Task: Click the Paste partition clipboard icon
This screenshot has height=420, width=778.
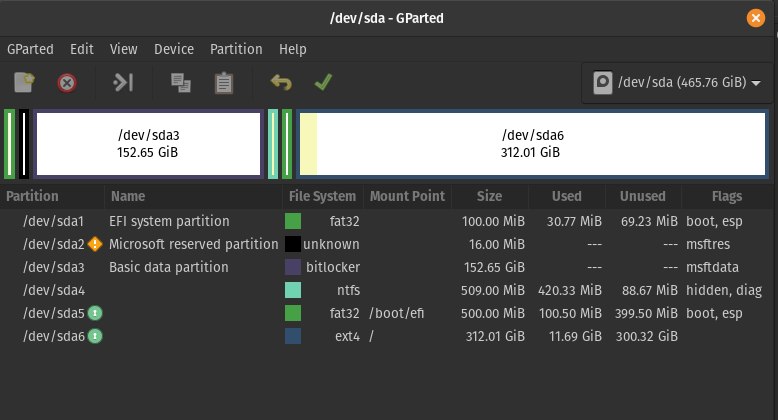Action: click(224, 83)
